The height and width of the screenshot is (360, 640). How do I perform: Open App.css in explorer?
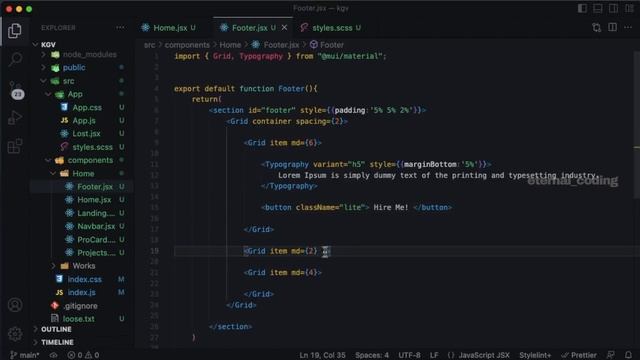coord(87,107)
